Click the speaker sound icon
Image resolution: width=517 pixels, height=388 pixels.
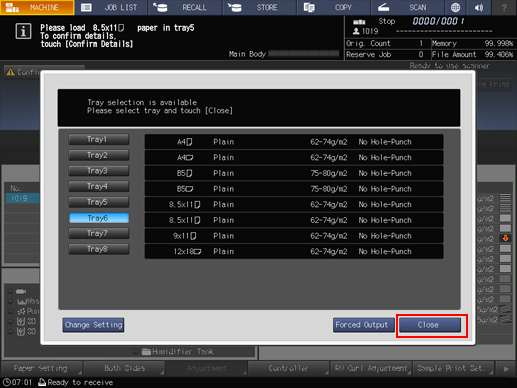click(479, 7)
